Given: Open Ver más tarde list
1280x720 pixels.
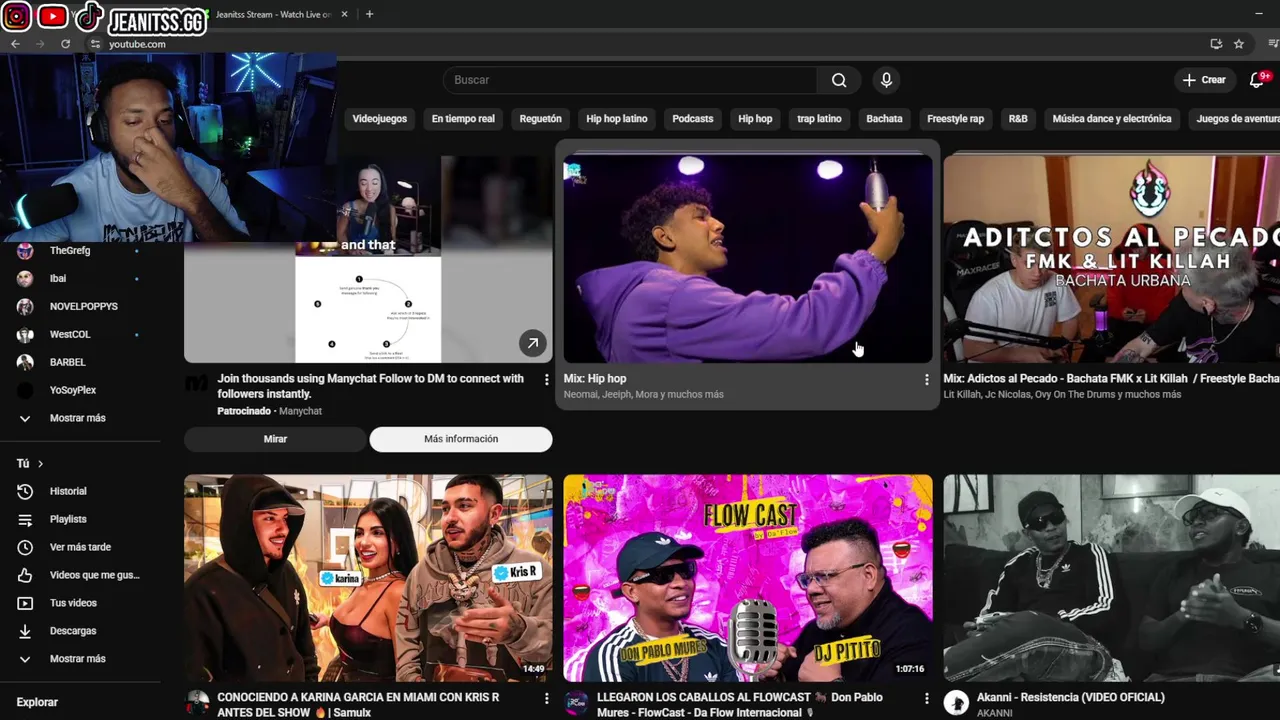Looking at the screenshot, I should (80, 548).
